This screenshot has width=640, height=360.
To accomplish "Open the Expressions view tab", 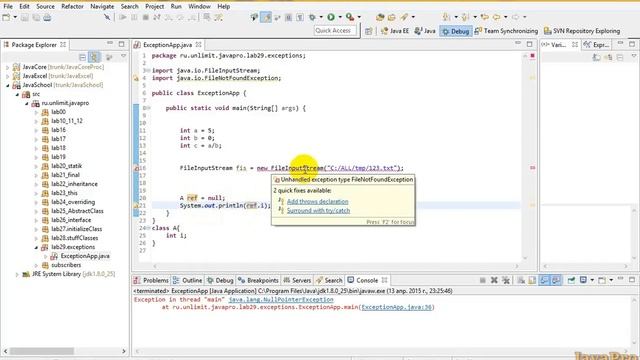I will 596,45.
